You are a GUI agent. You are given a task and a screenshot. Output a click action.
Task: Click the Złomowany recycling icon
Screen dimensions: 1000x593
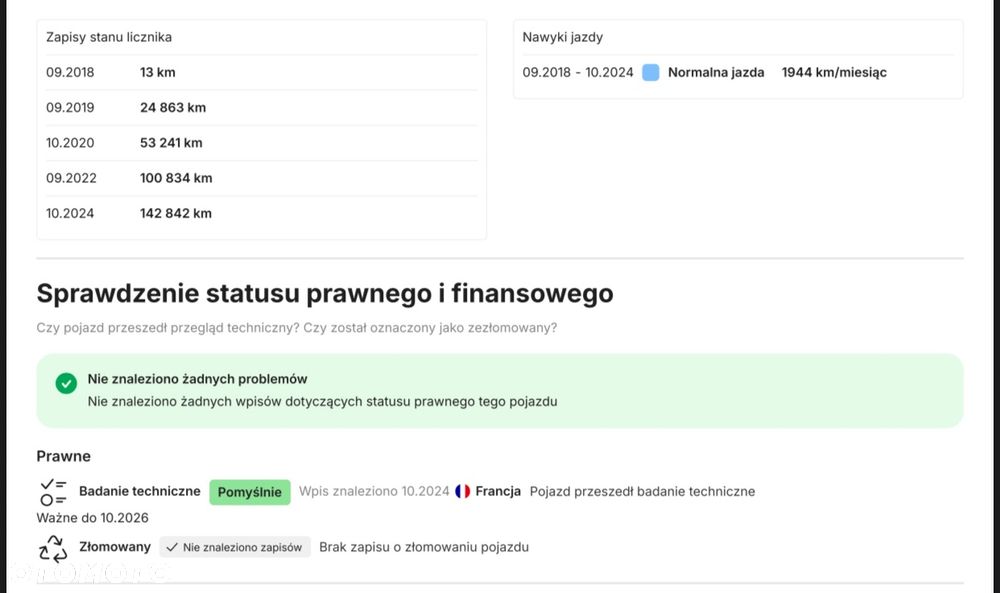coord(53,547)
